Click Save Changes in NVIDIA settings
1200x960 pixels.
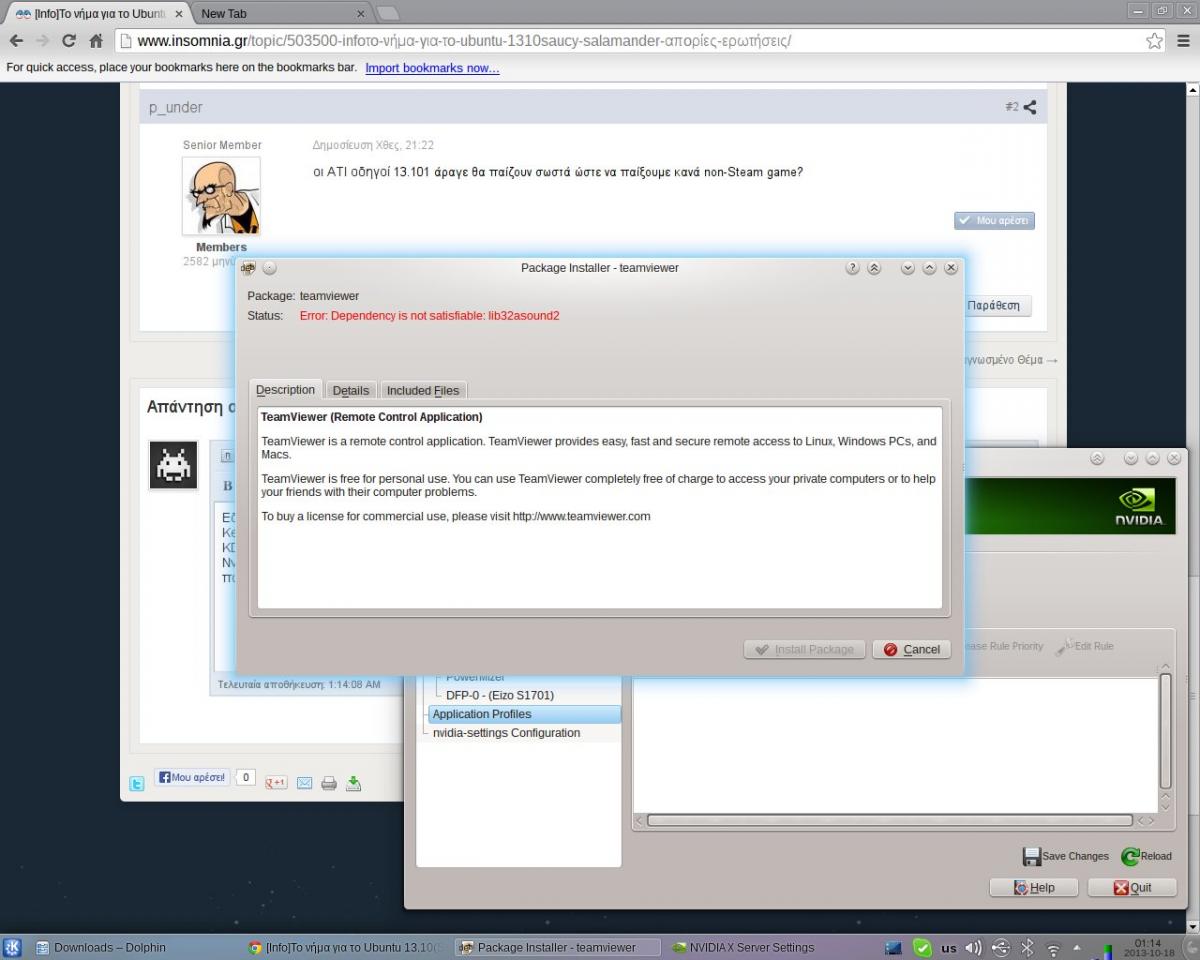(1066, 856)
